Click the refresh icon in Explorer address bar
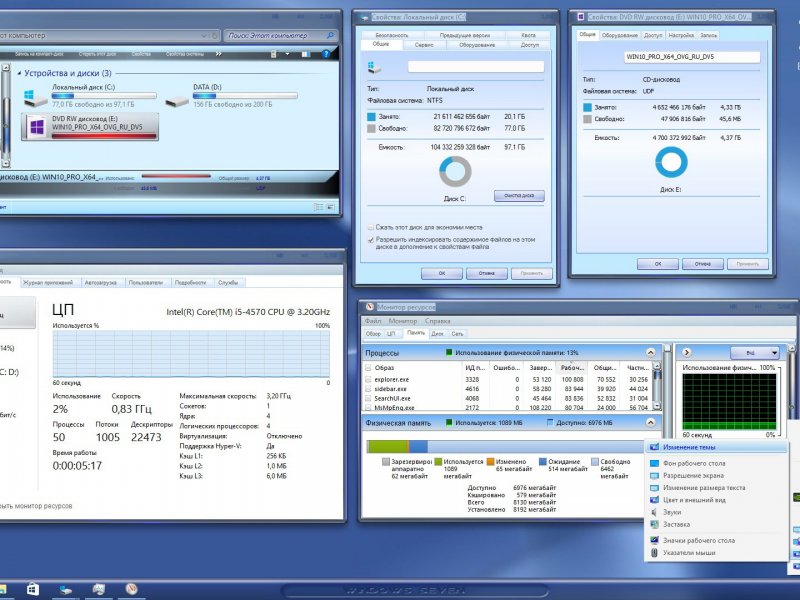 [x=215, y=36]
